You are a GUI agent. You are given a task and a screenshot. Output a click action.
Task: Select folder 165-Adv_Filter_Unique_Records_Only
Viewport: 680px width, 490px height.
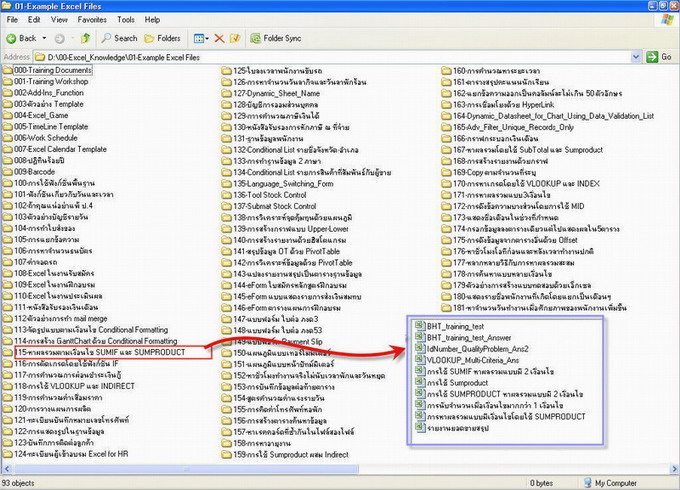tap(508, 127)
